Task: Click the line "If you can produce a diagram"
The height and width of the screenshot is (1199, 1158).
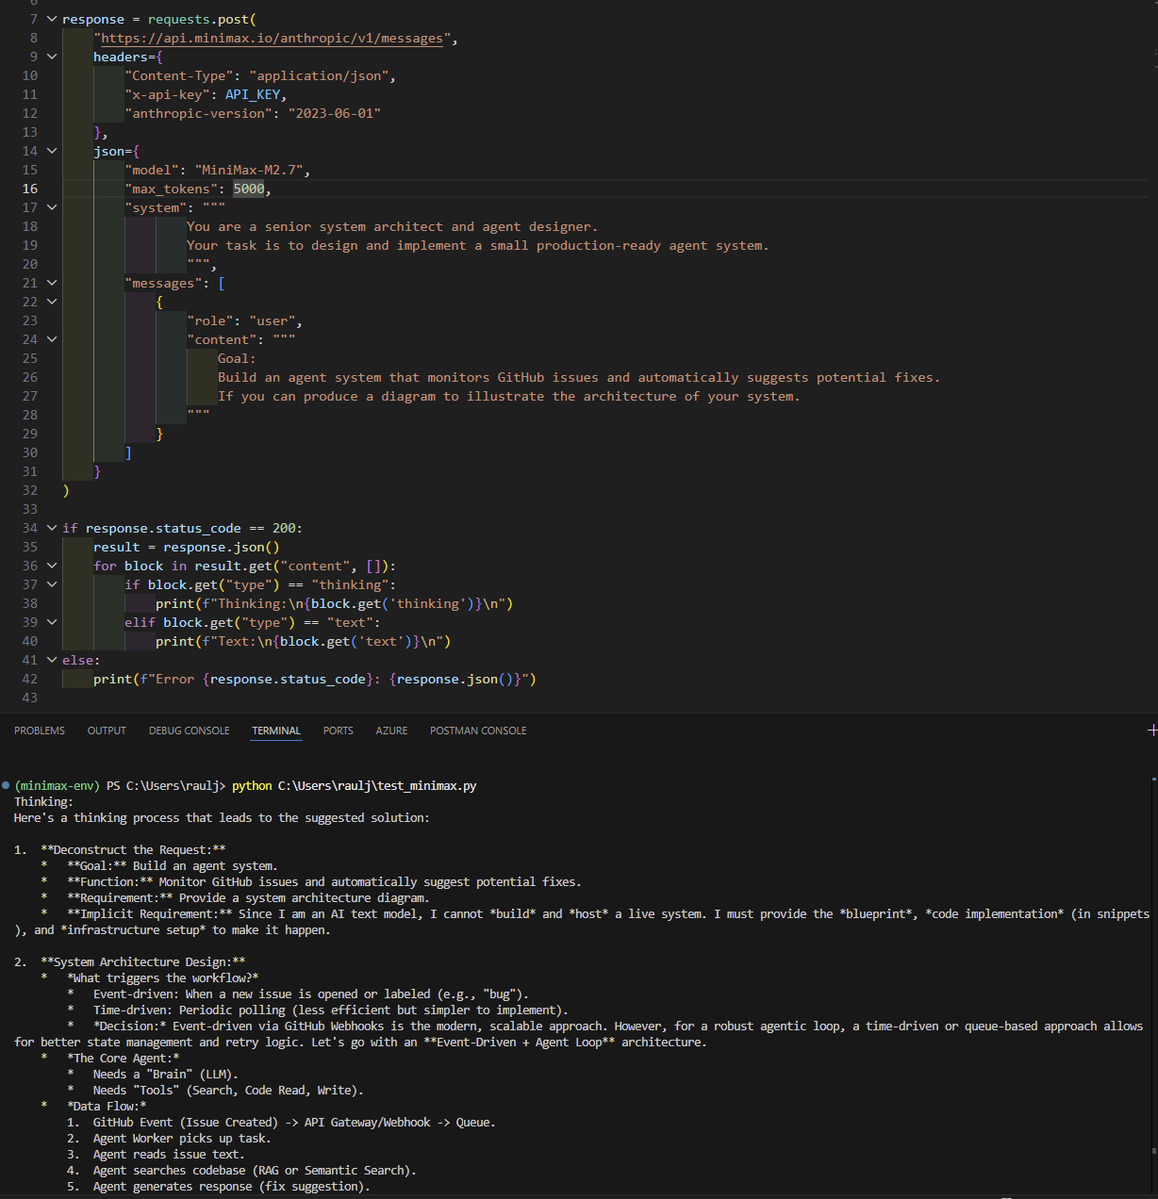Action: pos(509,397)
